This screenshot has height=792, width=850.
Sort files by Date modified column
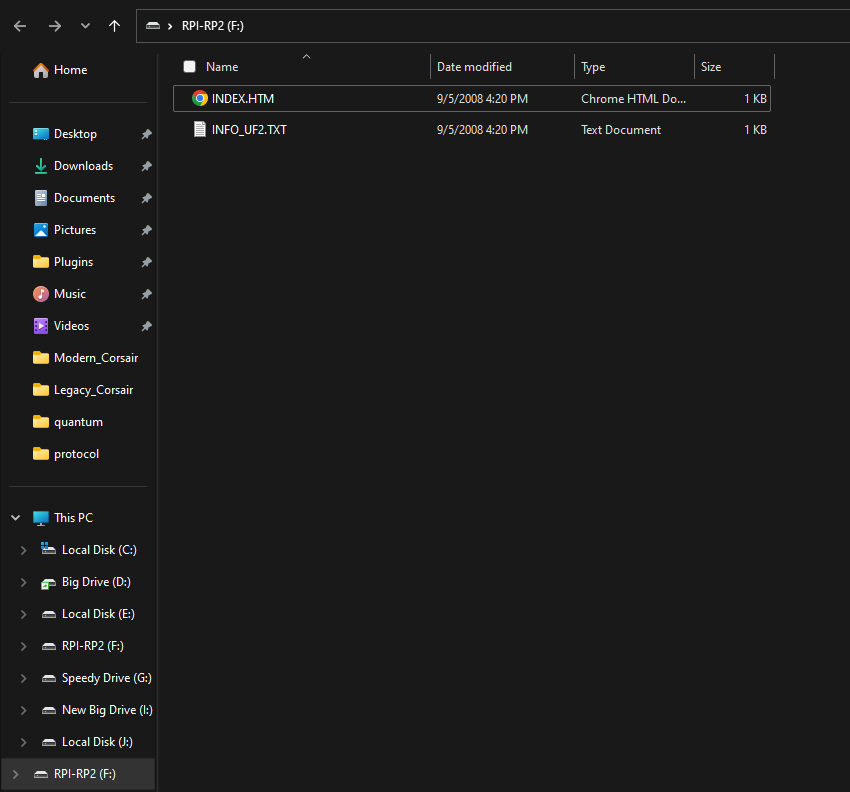coord(474,67)
